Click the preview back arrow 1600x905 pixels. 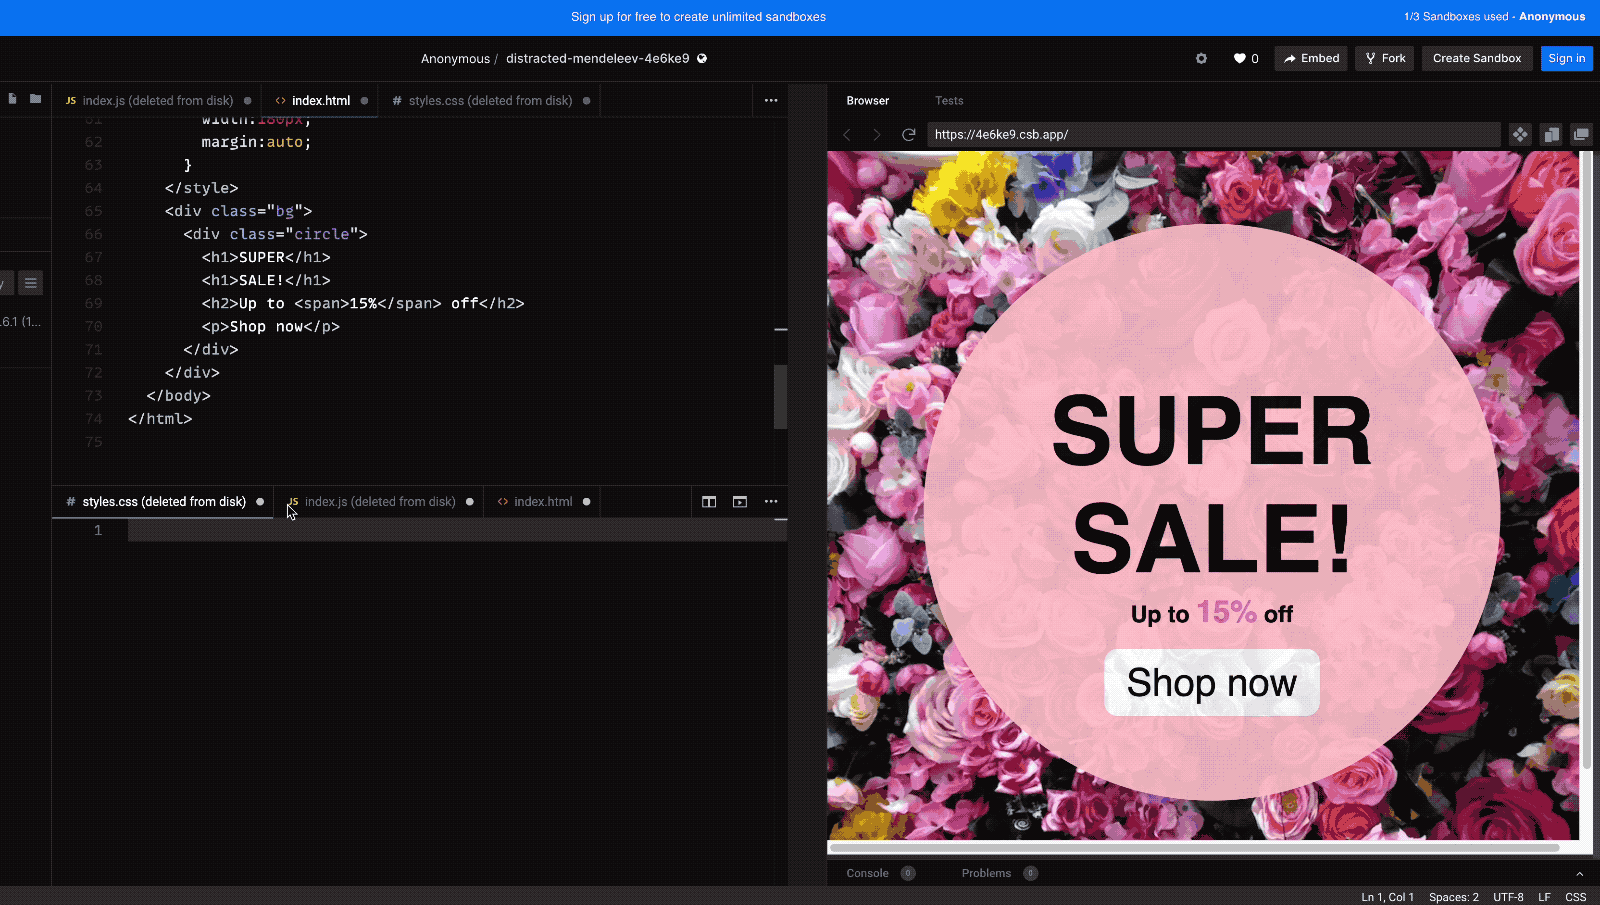click(x=847, y=135)
